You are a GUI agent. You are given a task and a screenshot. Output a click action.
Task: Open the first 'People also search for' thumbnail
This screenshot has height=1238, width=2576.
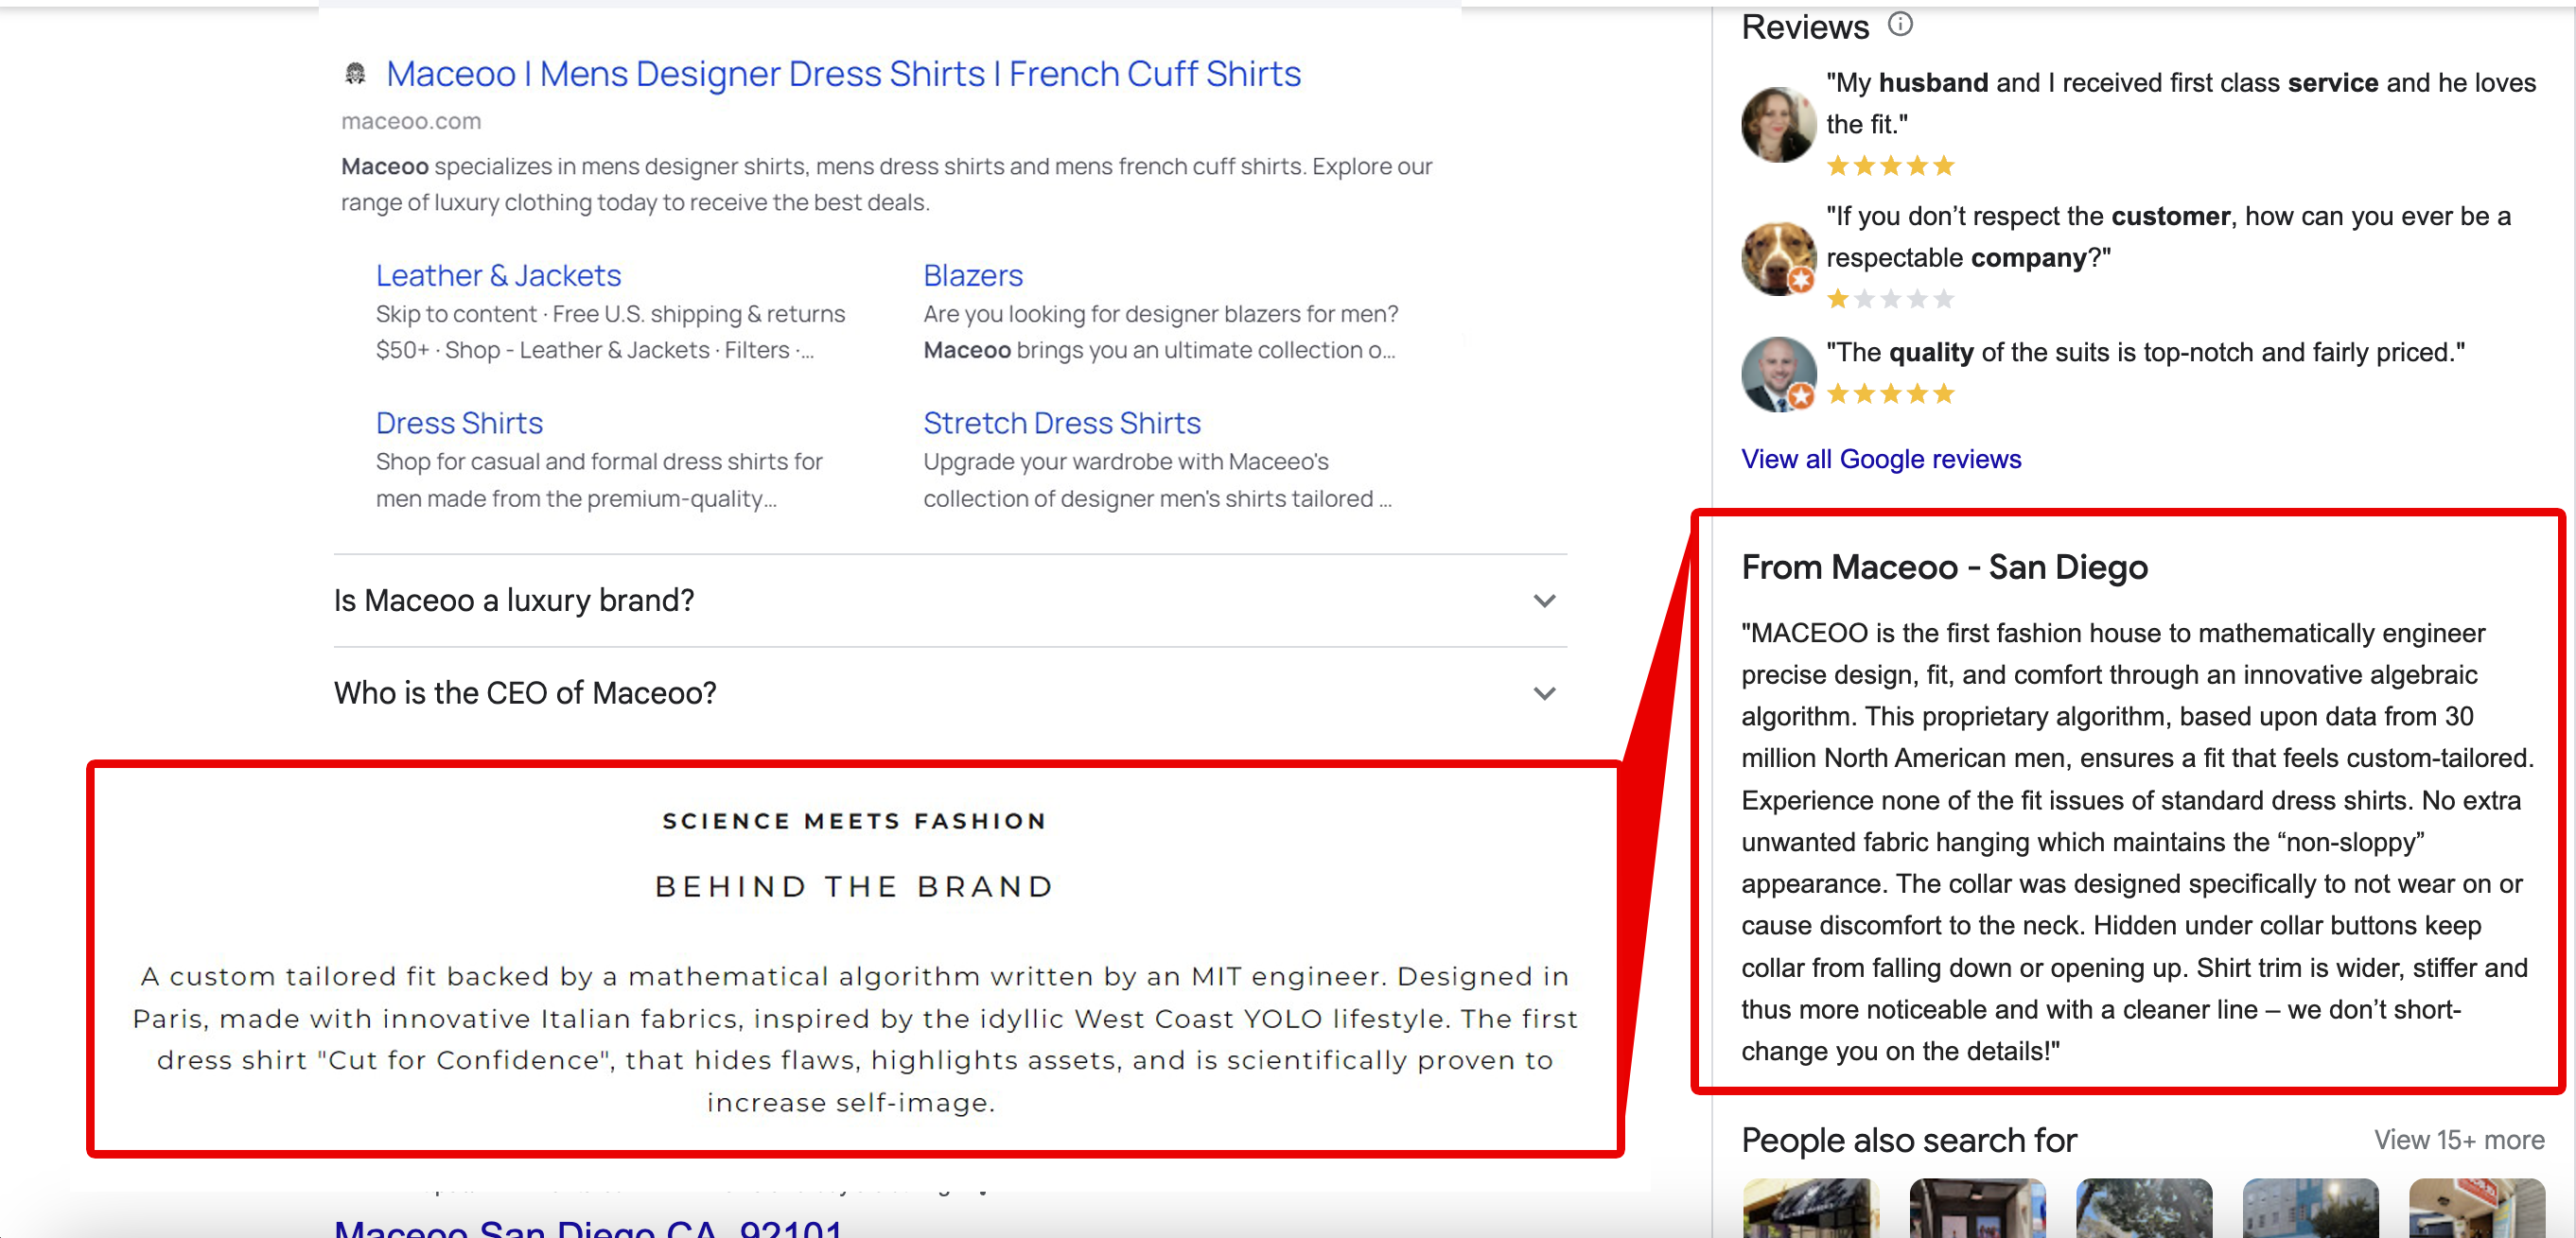(1810, 1208)
